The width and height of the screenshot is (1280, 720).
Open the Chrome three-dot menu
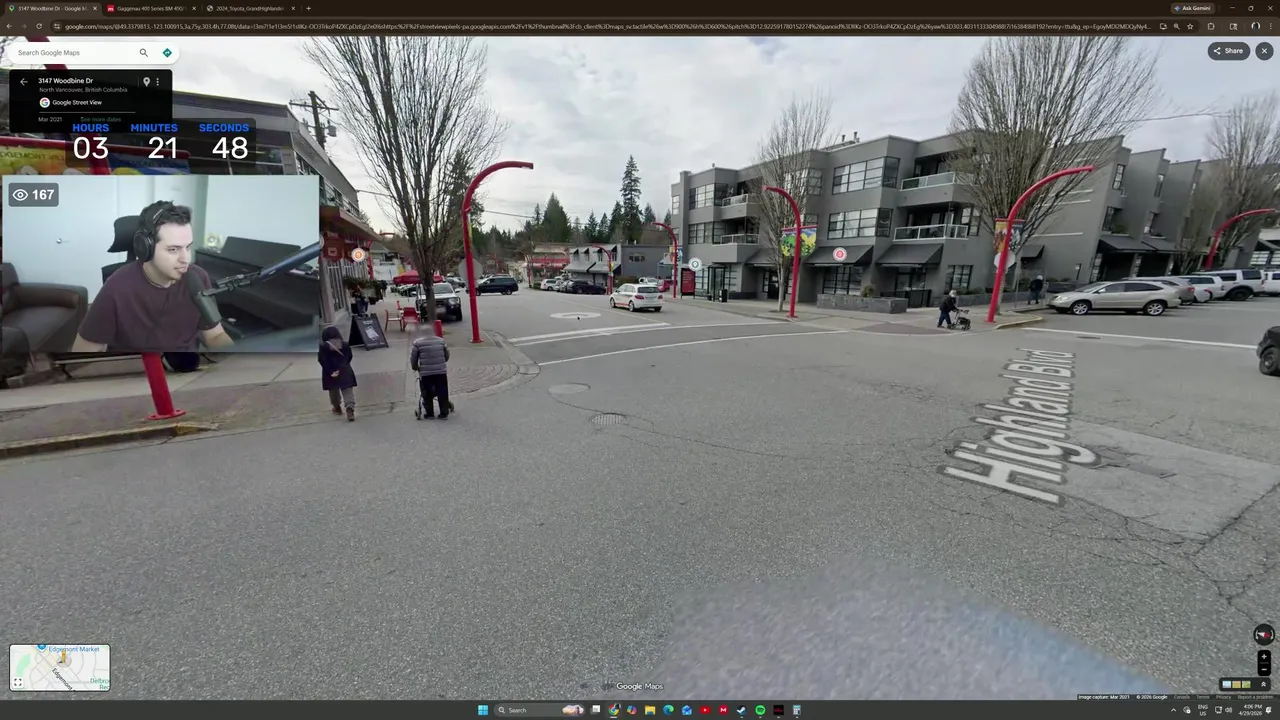(1271, 26)
